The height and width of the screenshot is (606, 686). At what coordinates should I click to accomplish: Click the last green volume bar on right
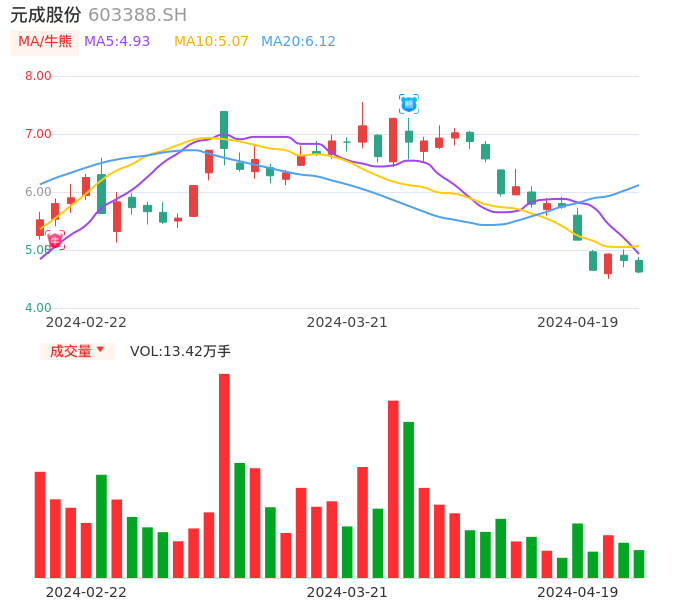(x=639, y=564)
